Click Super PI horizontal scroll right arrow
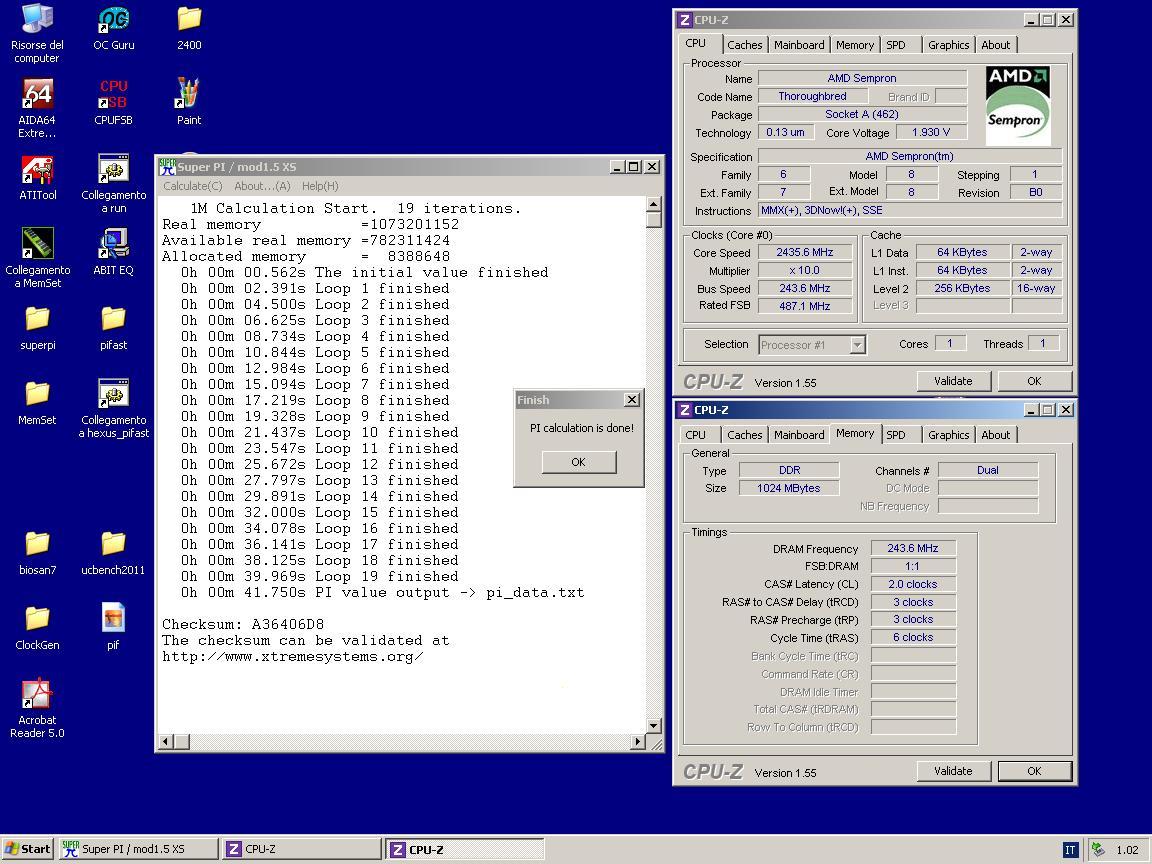Viewport: 1152px width, 864px height. [638, 742]
